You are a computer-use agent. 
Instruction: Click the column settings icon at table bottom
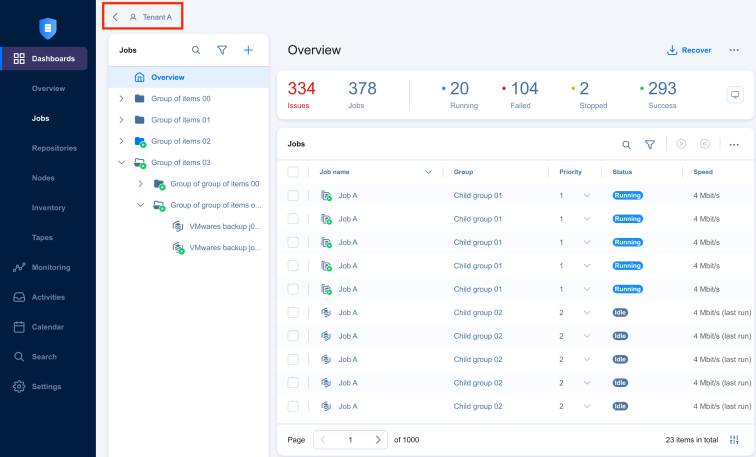coord(734,440)
